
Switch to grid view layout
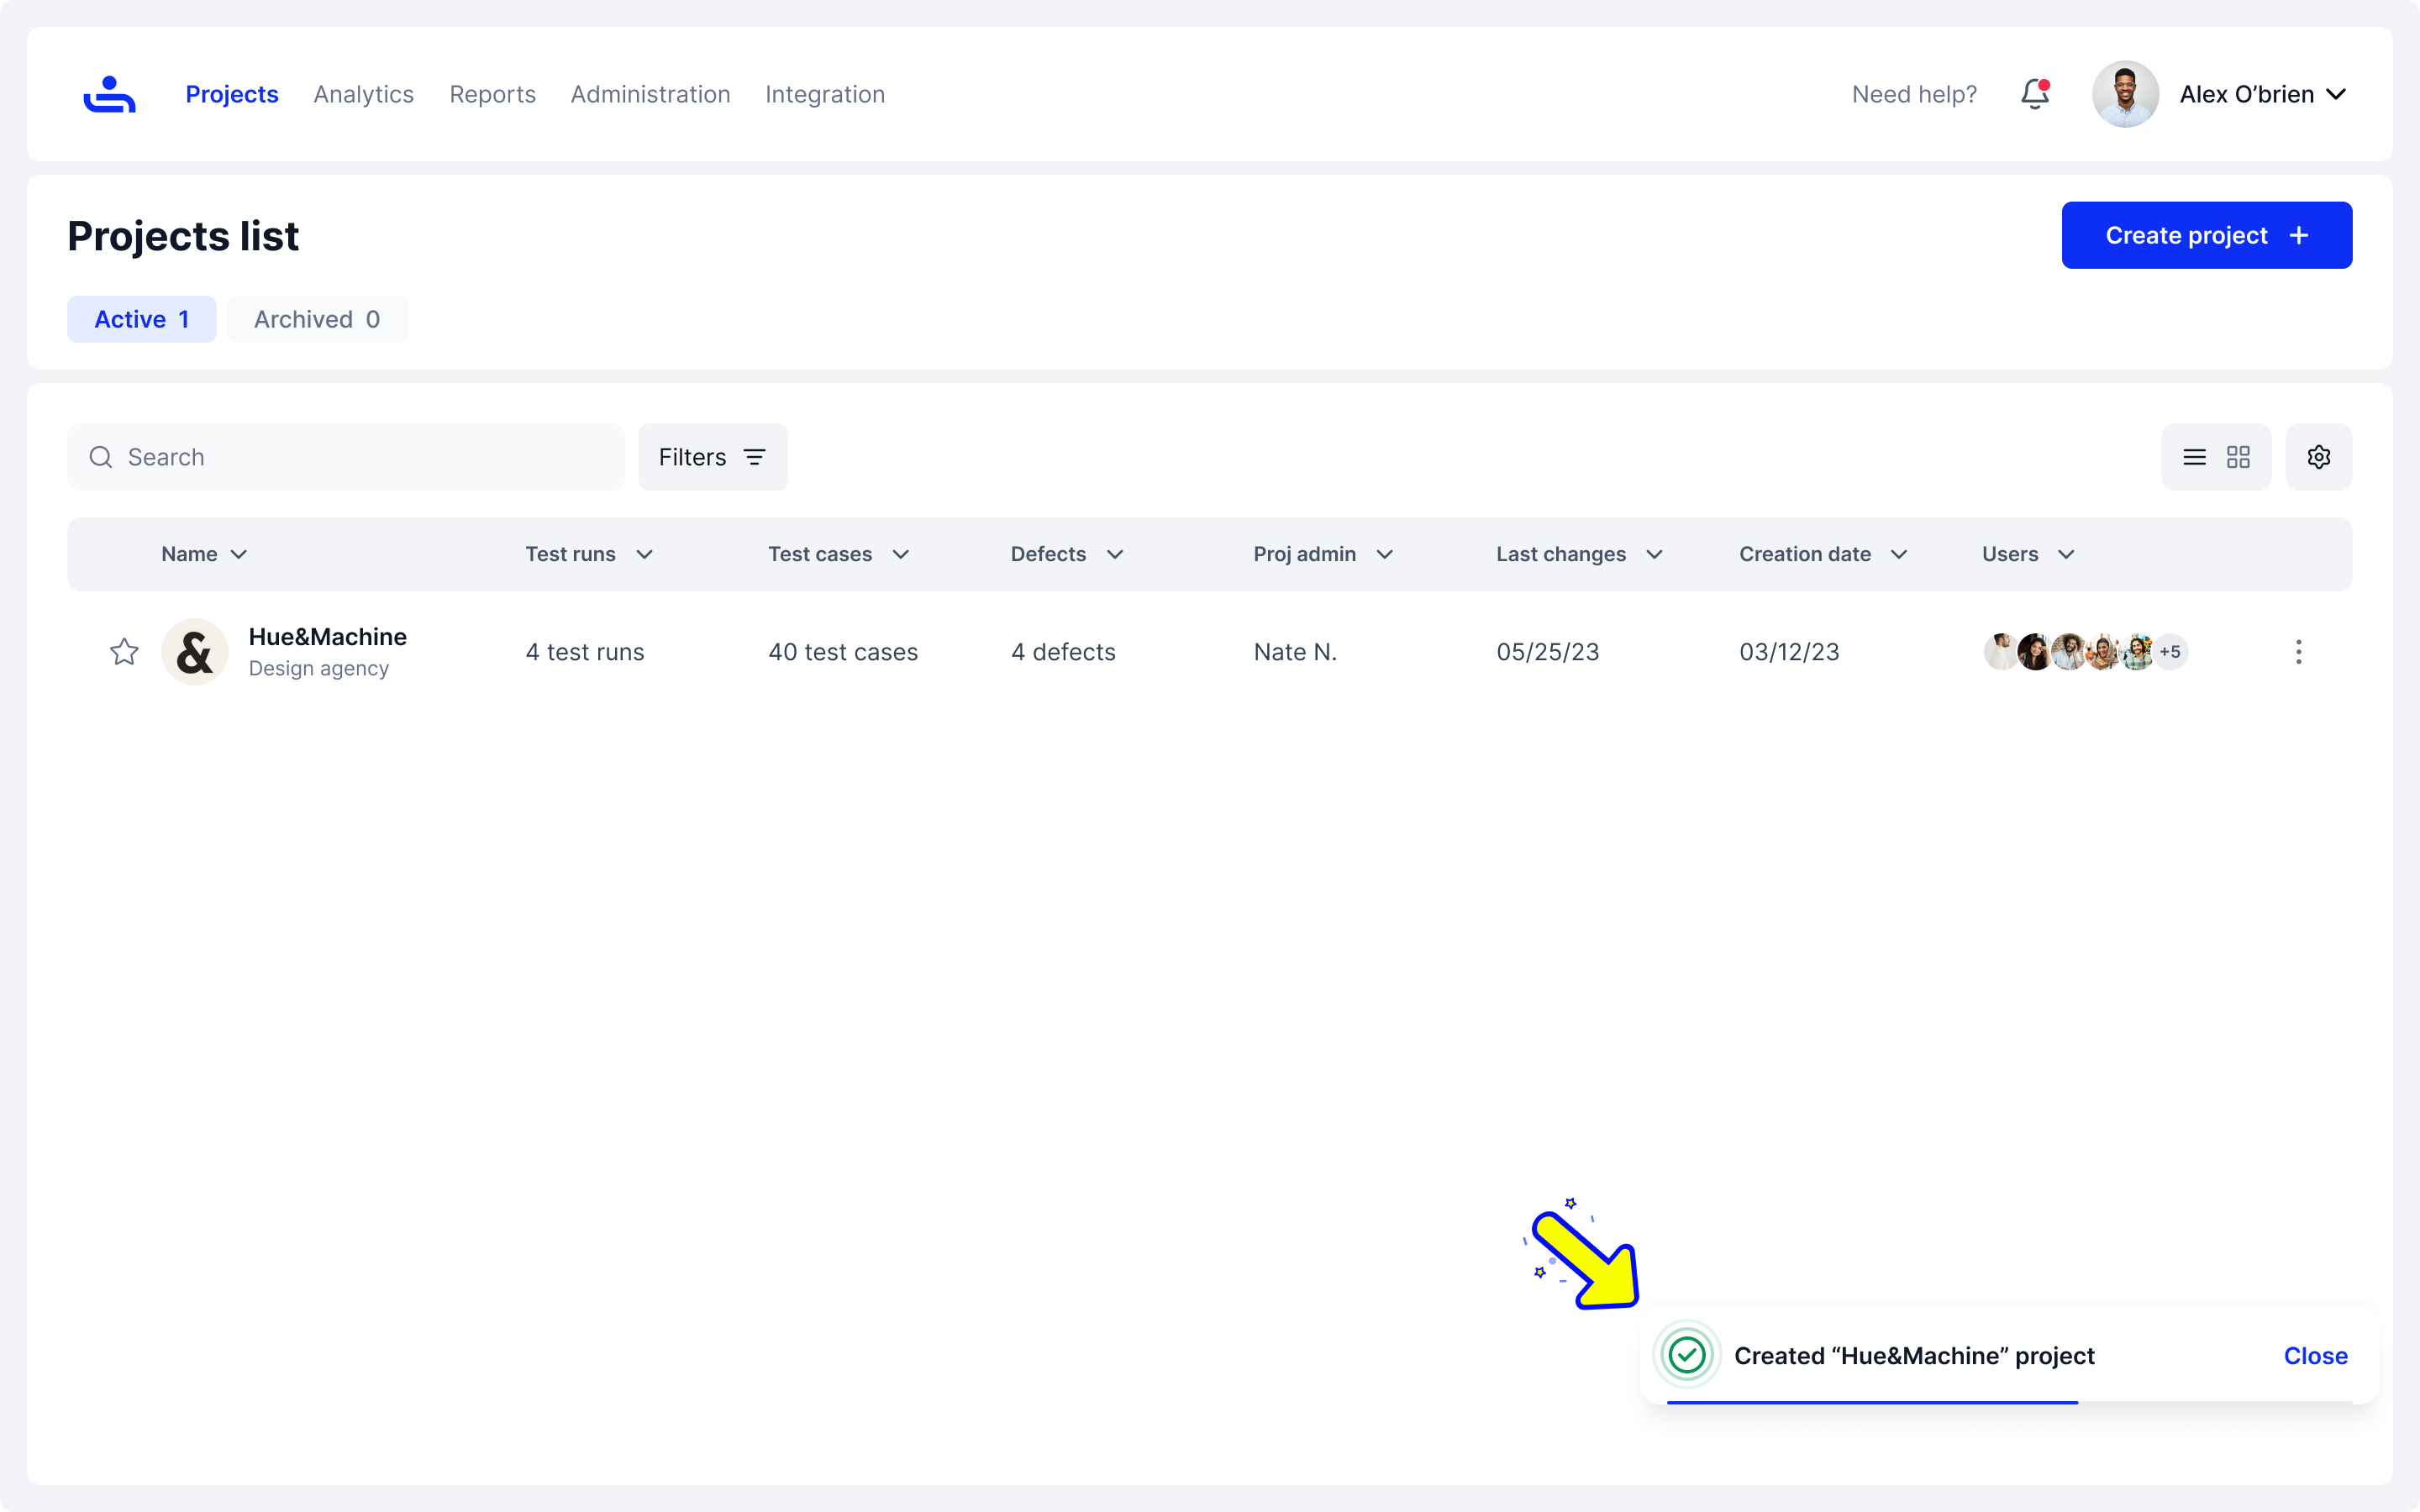click(2238, 457)
